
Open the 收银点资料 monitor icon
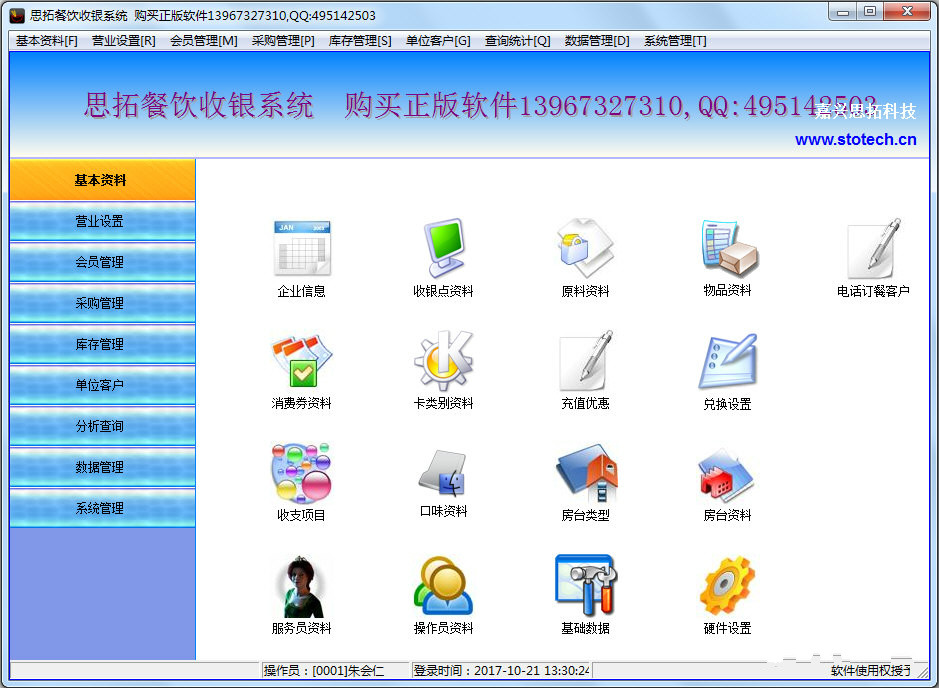(443, 248)
